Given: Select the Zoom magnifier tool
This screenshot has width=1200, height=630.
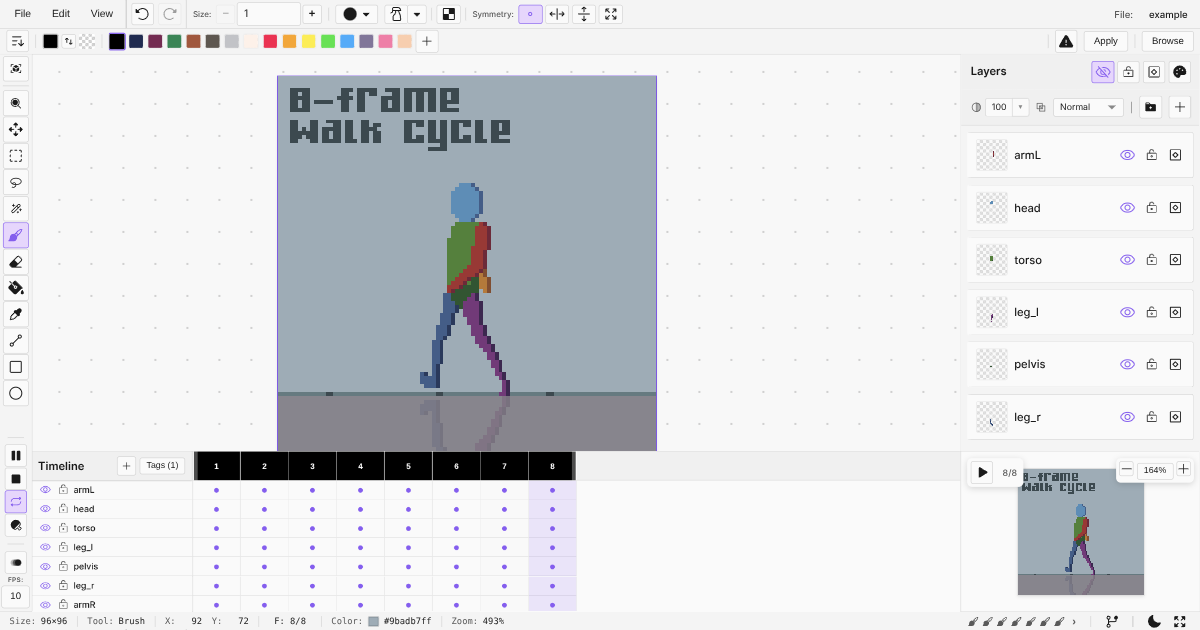Looking at the screenshot, I should coord(16,102).
